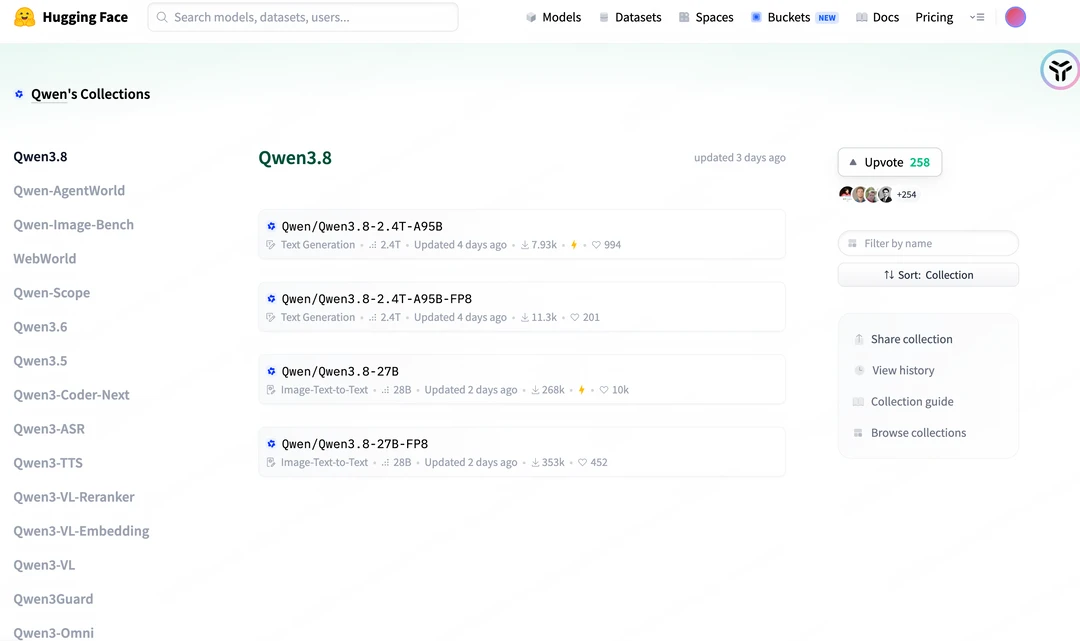Open the Qwen's Collections heading link

pyautogui.click(x=90, y=94)
